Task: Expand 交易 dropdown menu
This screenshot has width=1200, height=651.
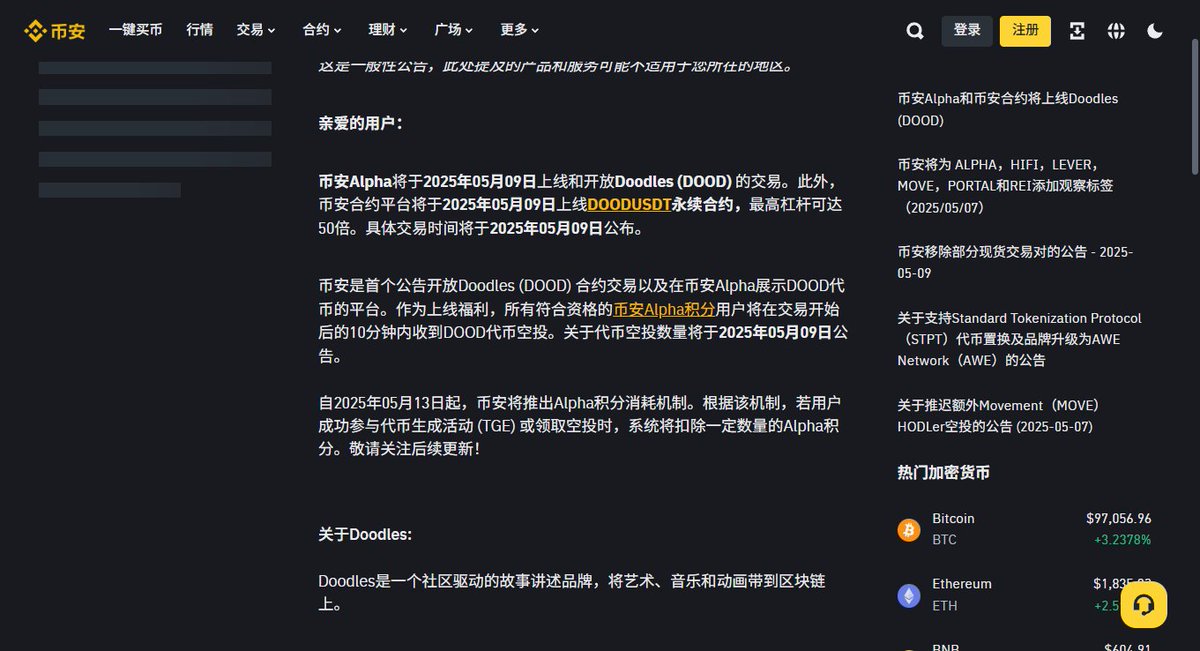Action: 257,30
